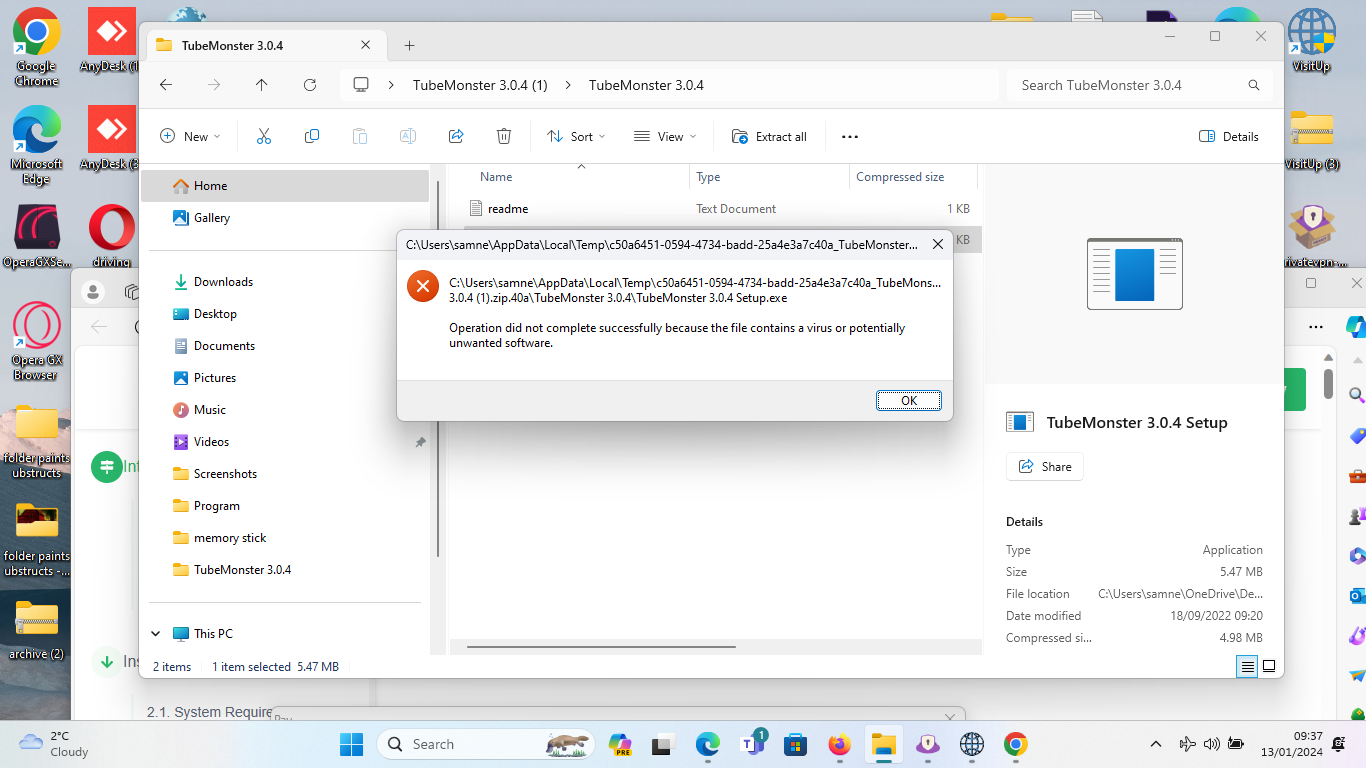1366x768 pixels.
Task: Select Downloads in the navigation pane
Action: coord(223,282)
